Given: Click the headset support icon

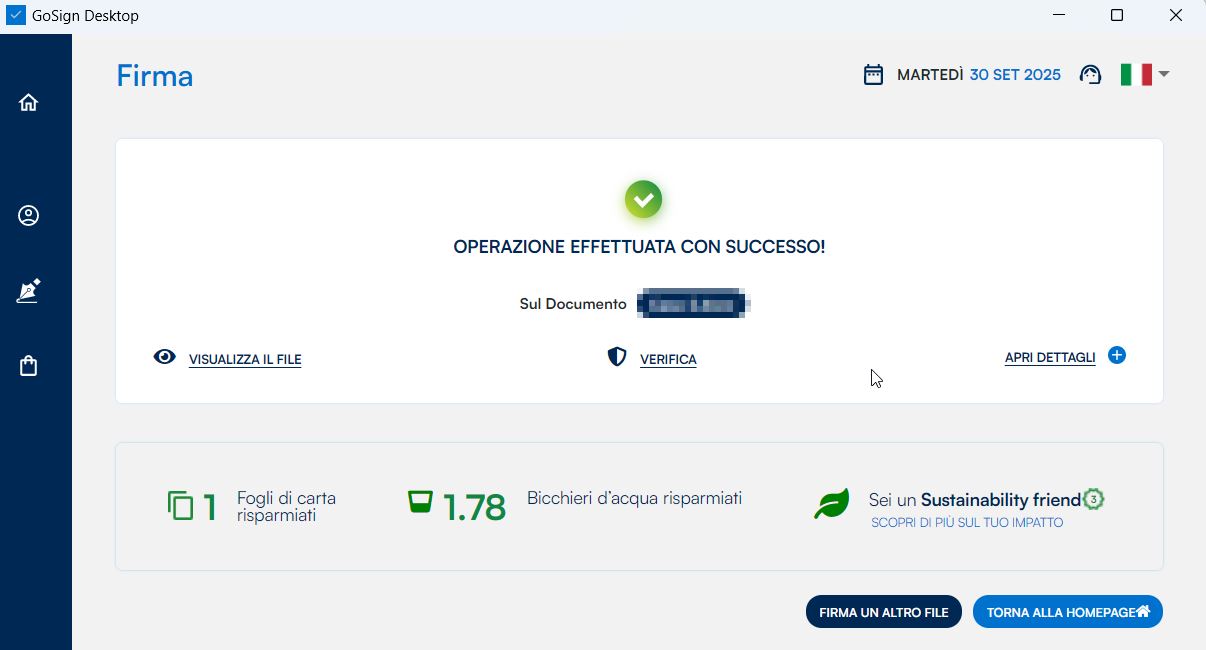Looking at the screenshot, I should point(1091,75).
